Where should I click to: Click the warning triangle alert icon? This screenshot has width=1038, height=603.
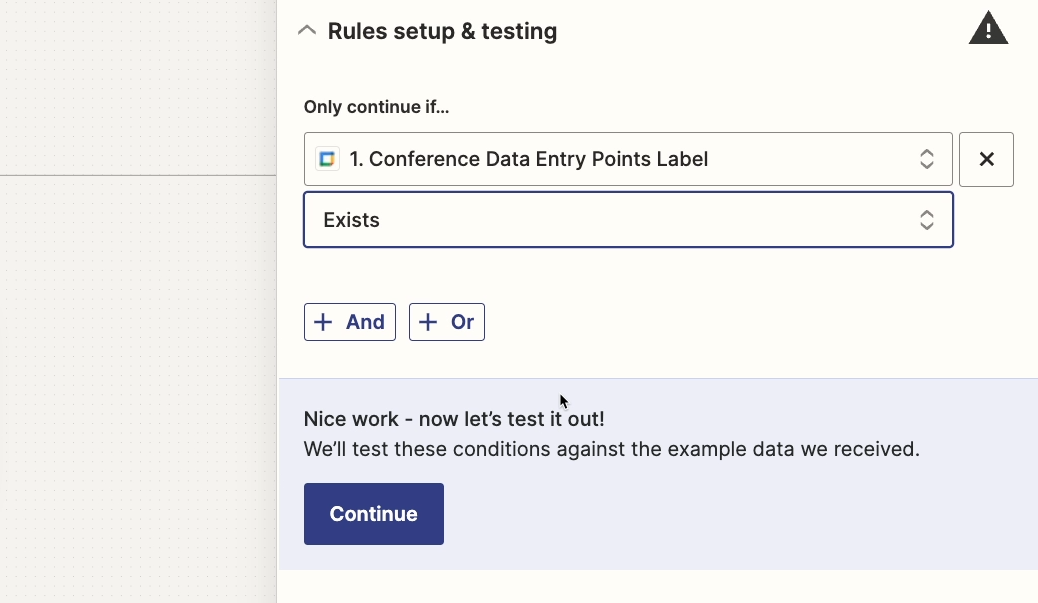click(x=988, y=28)
